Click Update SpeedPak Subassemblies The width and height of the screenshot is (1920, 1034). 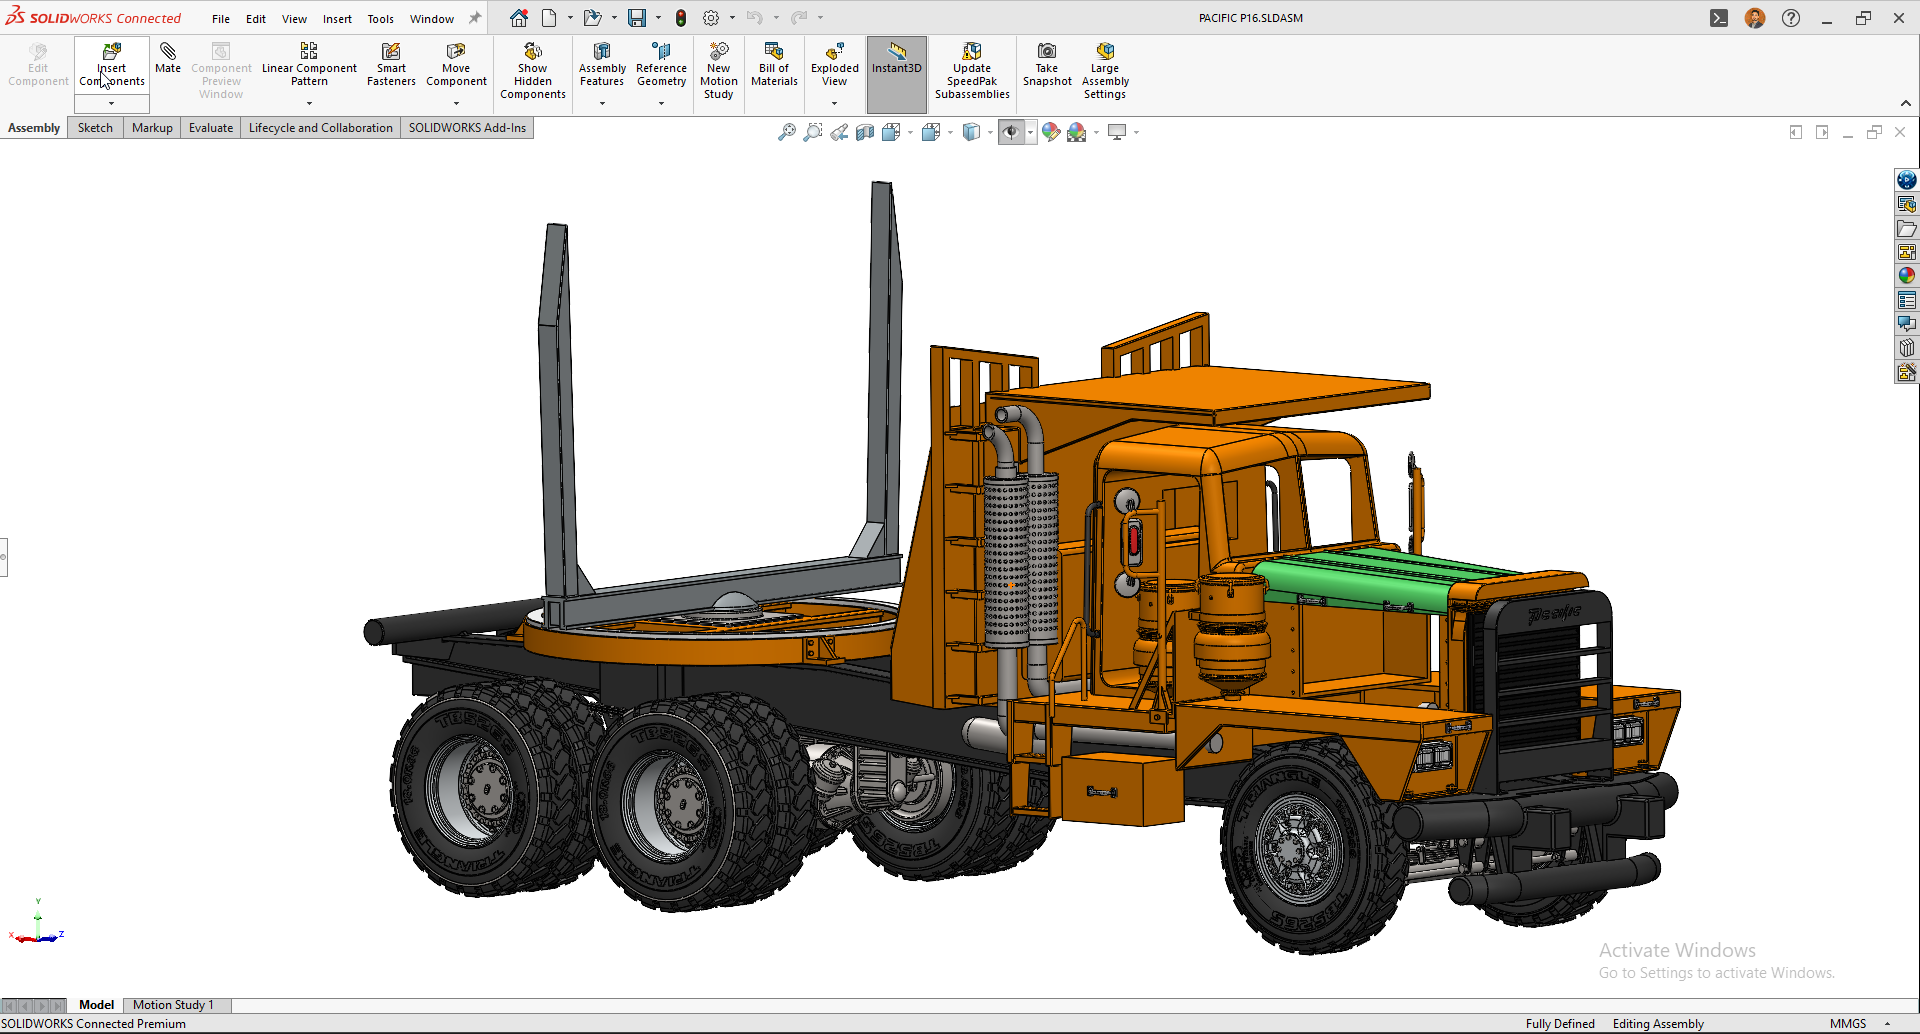[x=972, y=71]
